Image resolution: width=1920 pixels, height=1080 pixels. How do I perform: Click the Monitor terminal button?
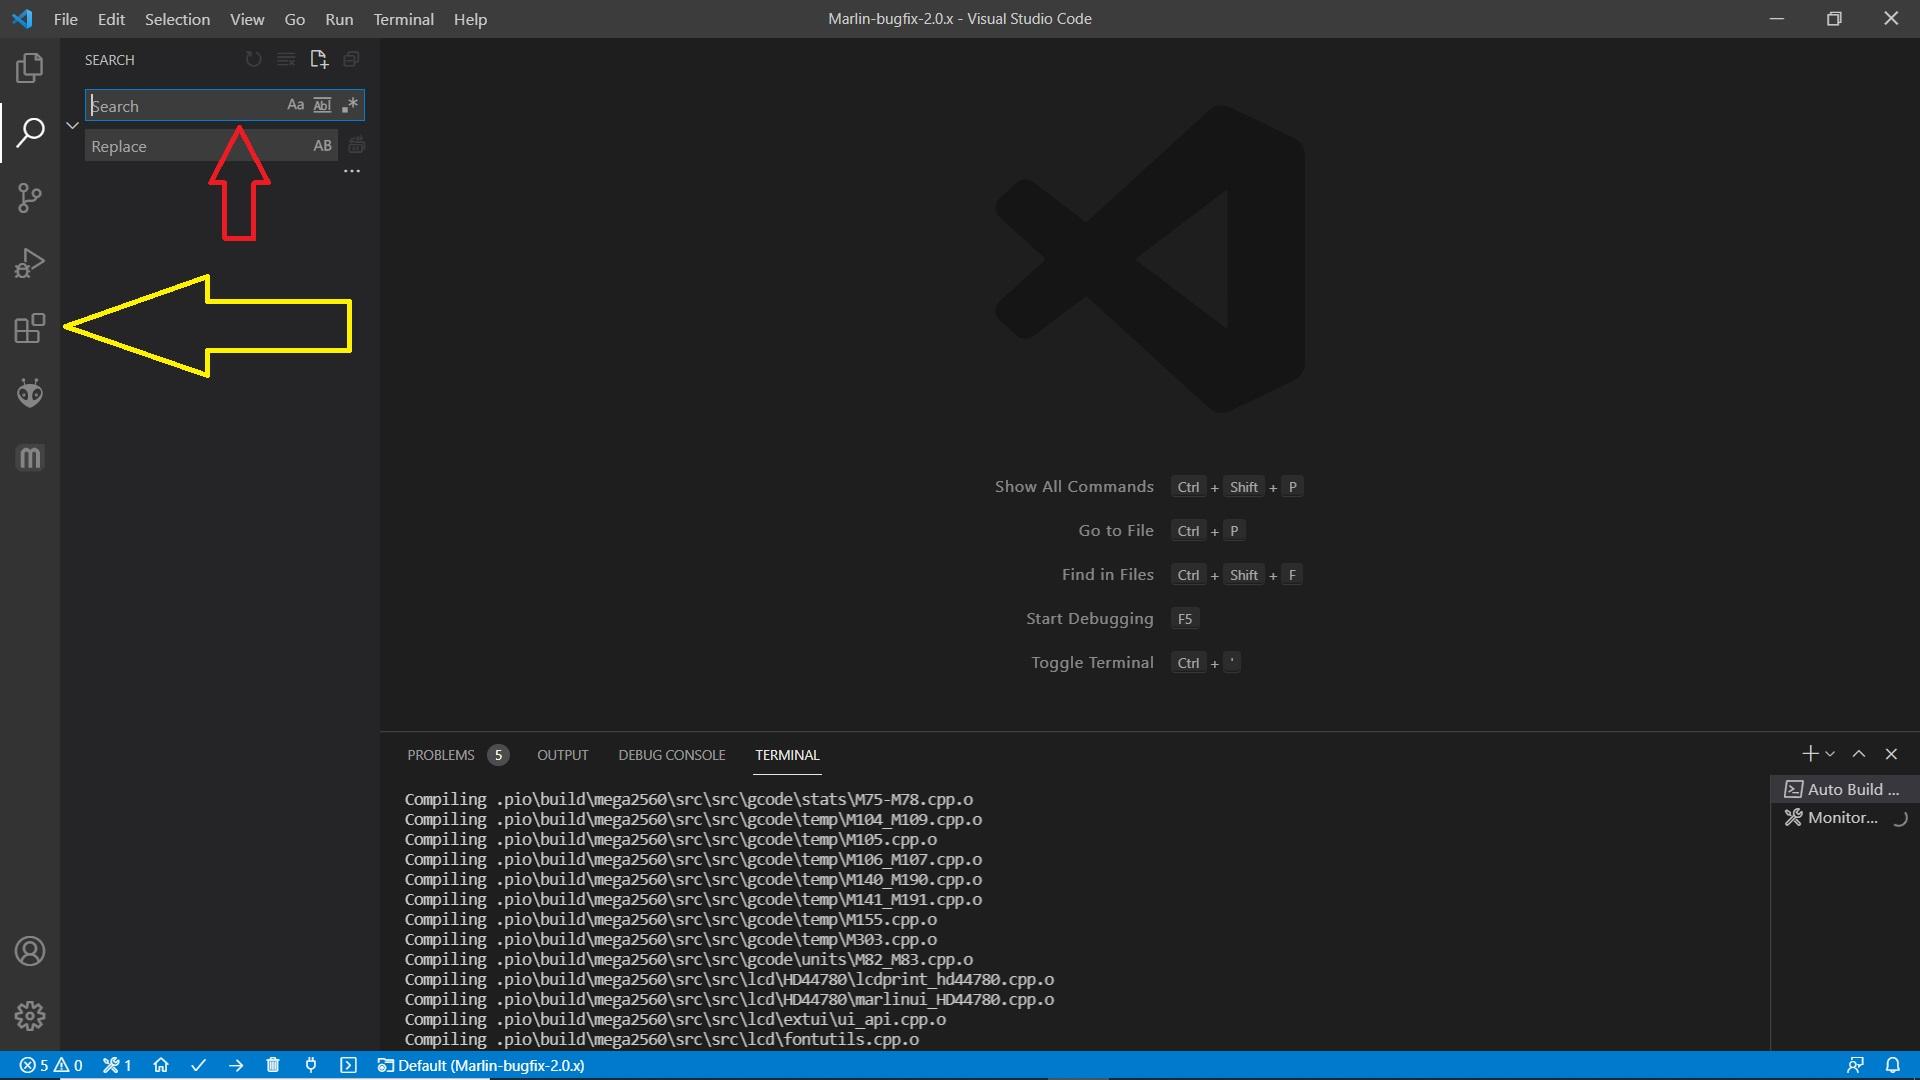[x=1840, y=818]
